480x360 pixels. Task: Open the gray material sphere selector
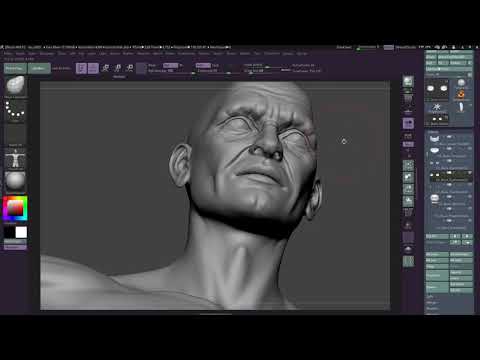click(x=15, y=182)
